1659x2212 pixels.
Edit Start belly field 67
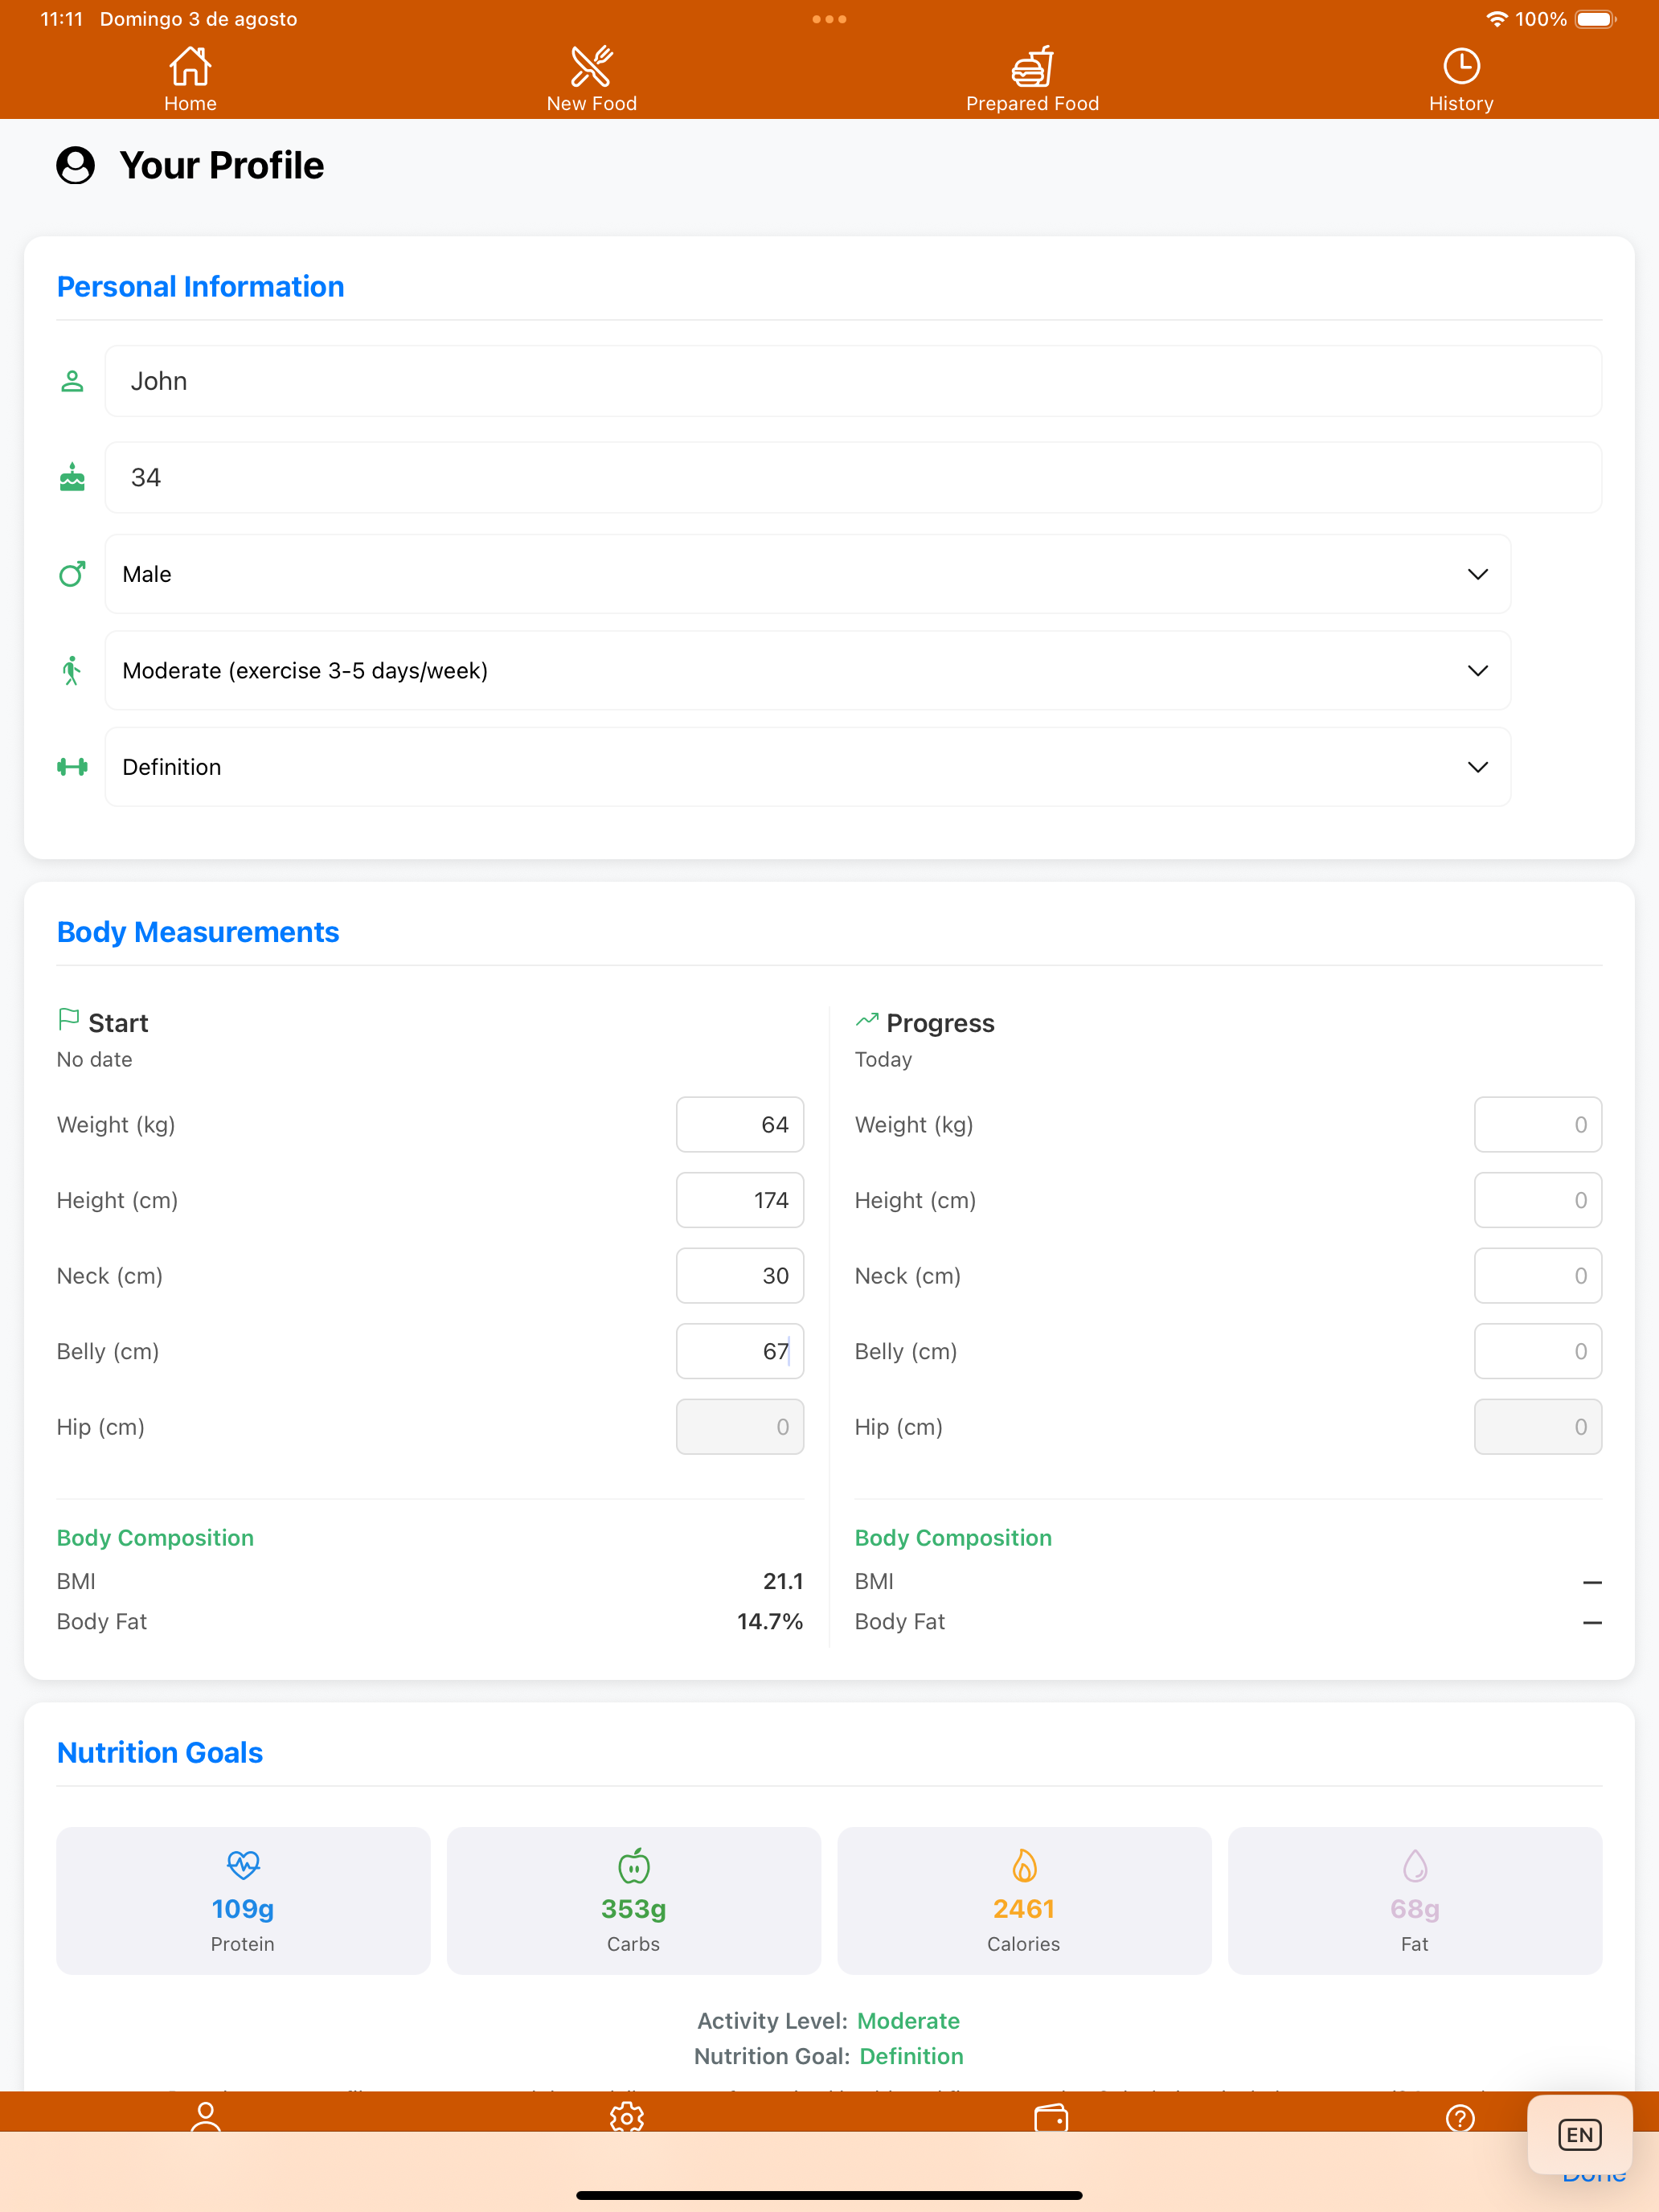point(740,1351)
